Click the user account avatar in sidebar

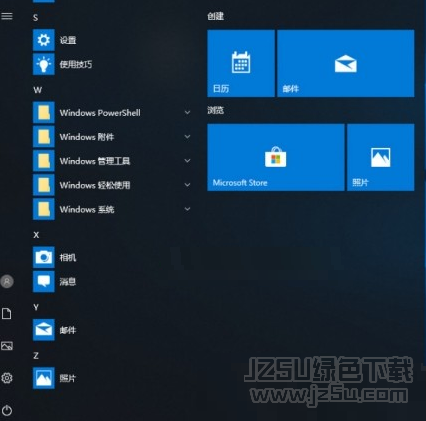[x=7, y=281]
